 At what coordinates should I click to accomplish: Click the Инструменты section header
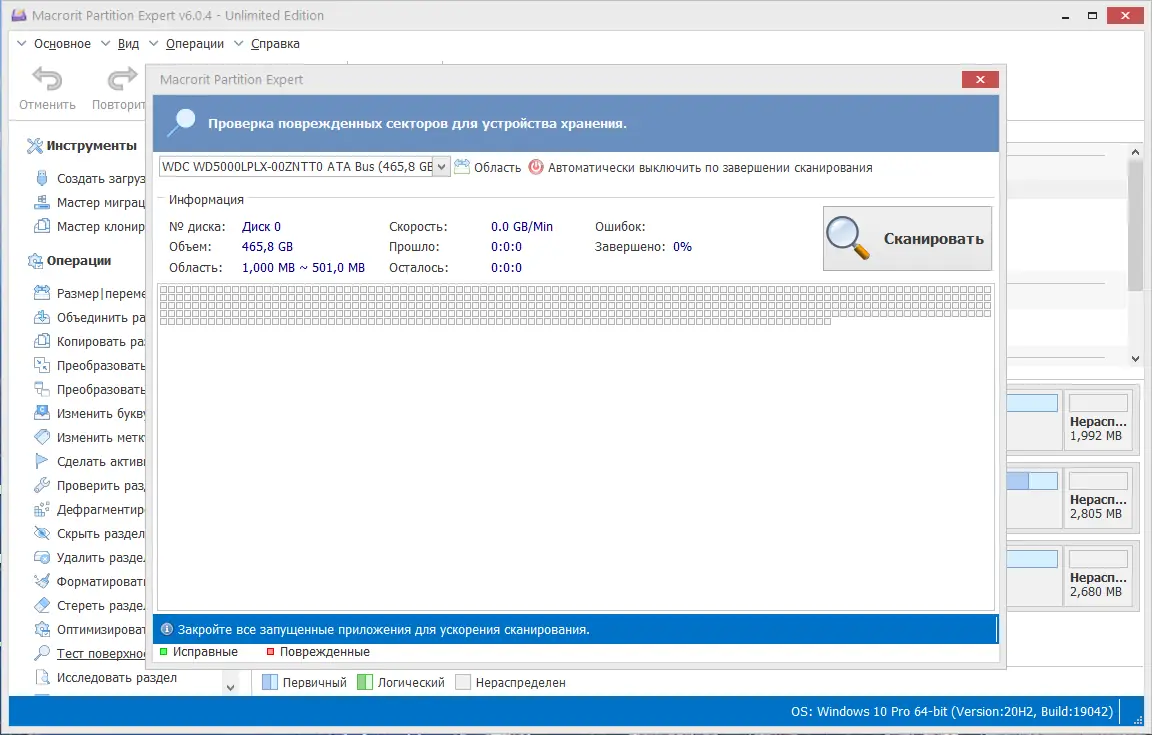pos(92,146)
